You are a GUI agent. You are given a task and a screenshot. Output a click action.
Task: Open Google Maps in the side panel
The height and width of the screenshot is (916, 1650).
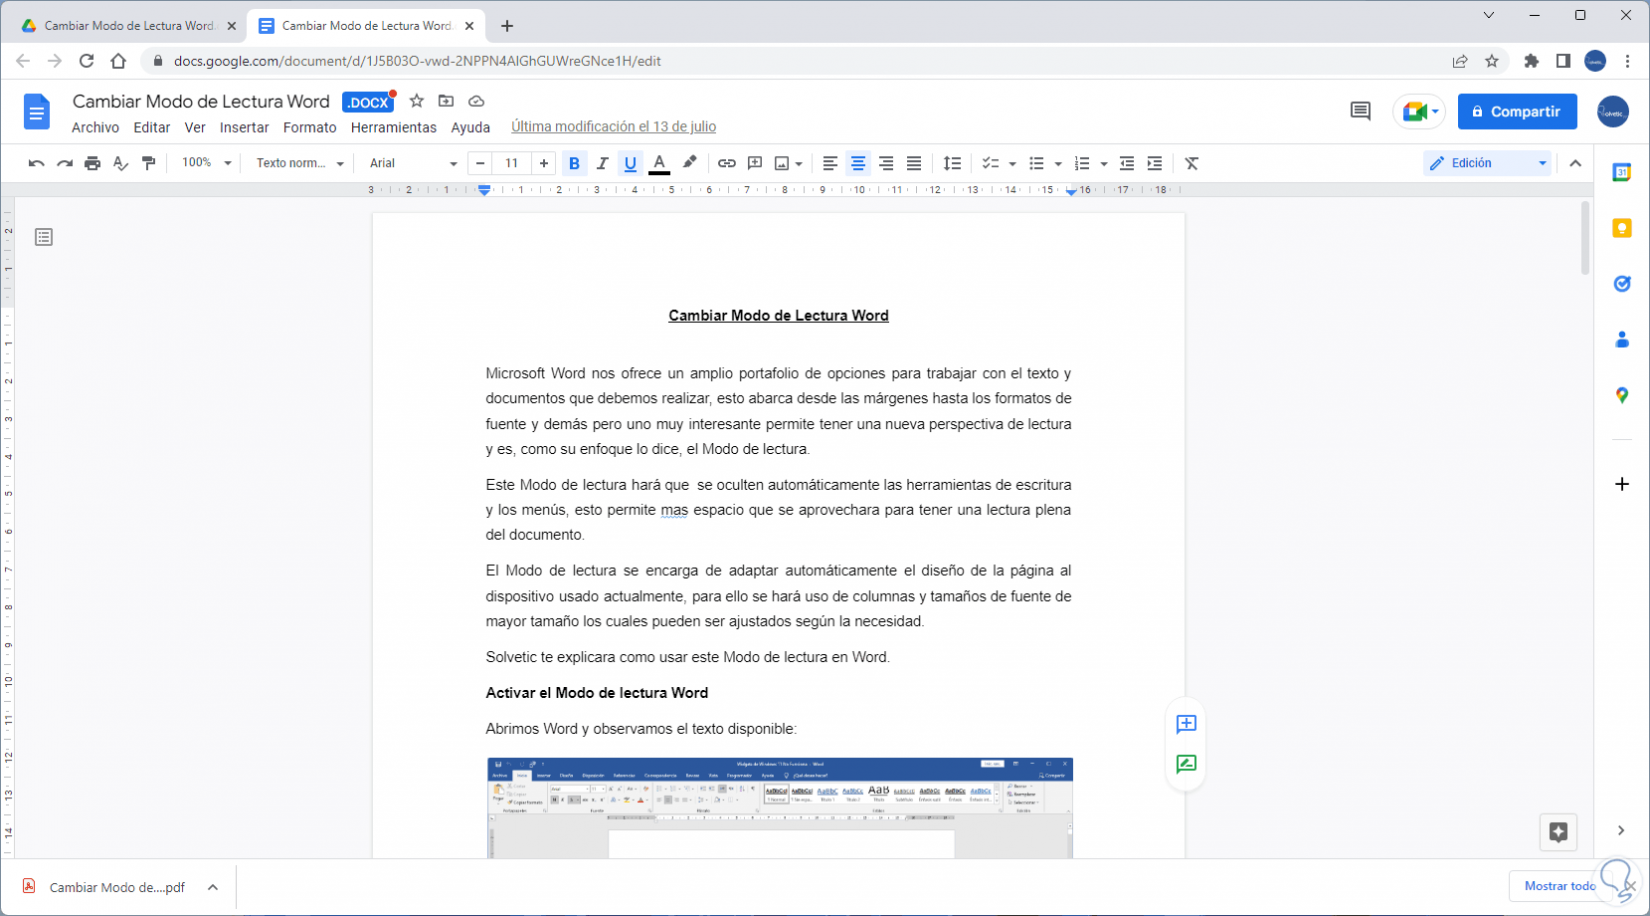(1622, 396)
